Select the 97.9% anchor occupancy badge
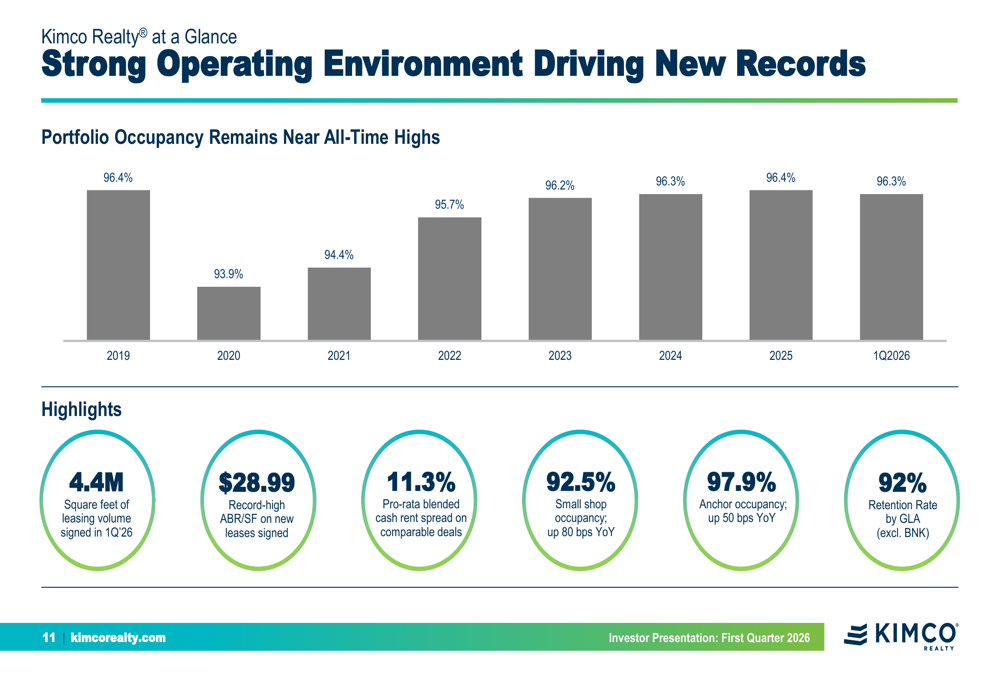 [741, 500]
